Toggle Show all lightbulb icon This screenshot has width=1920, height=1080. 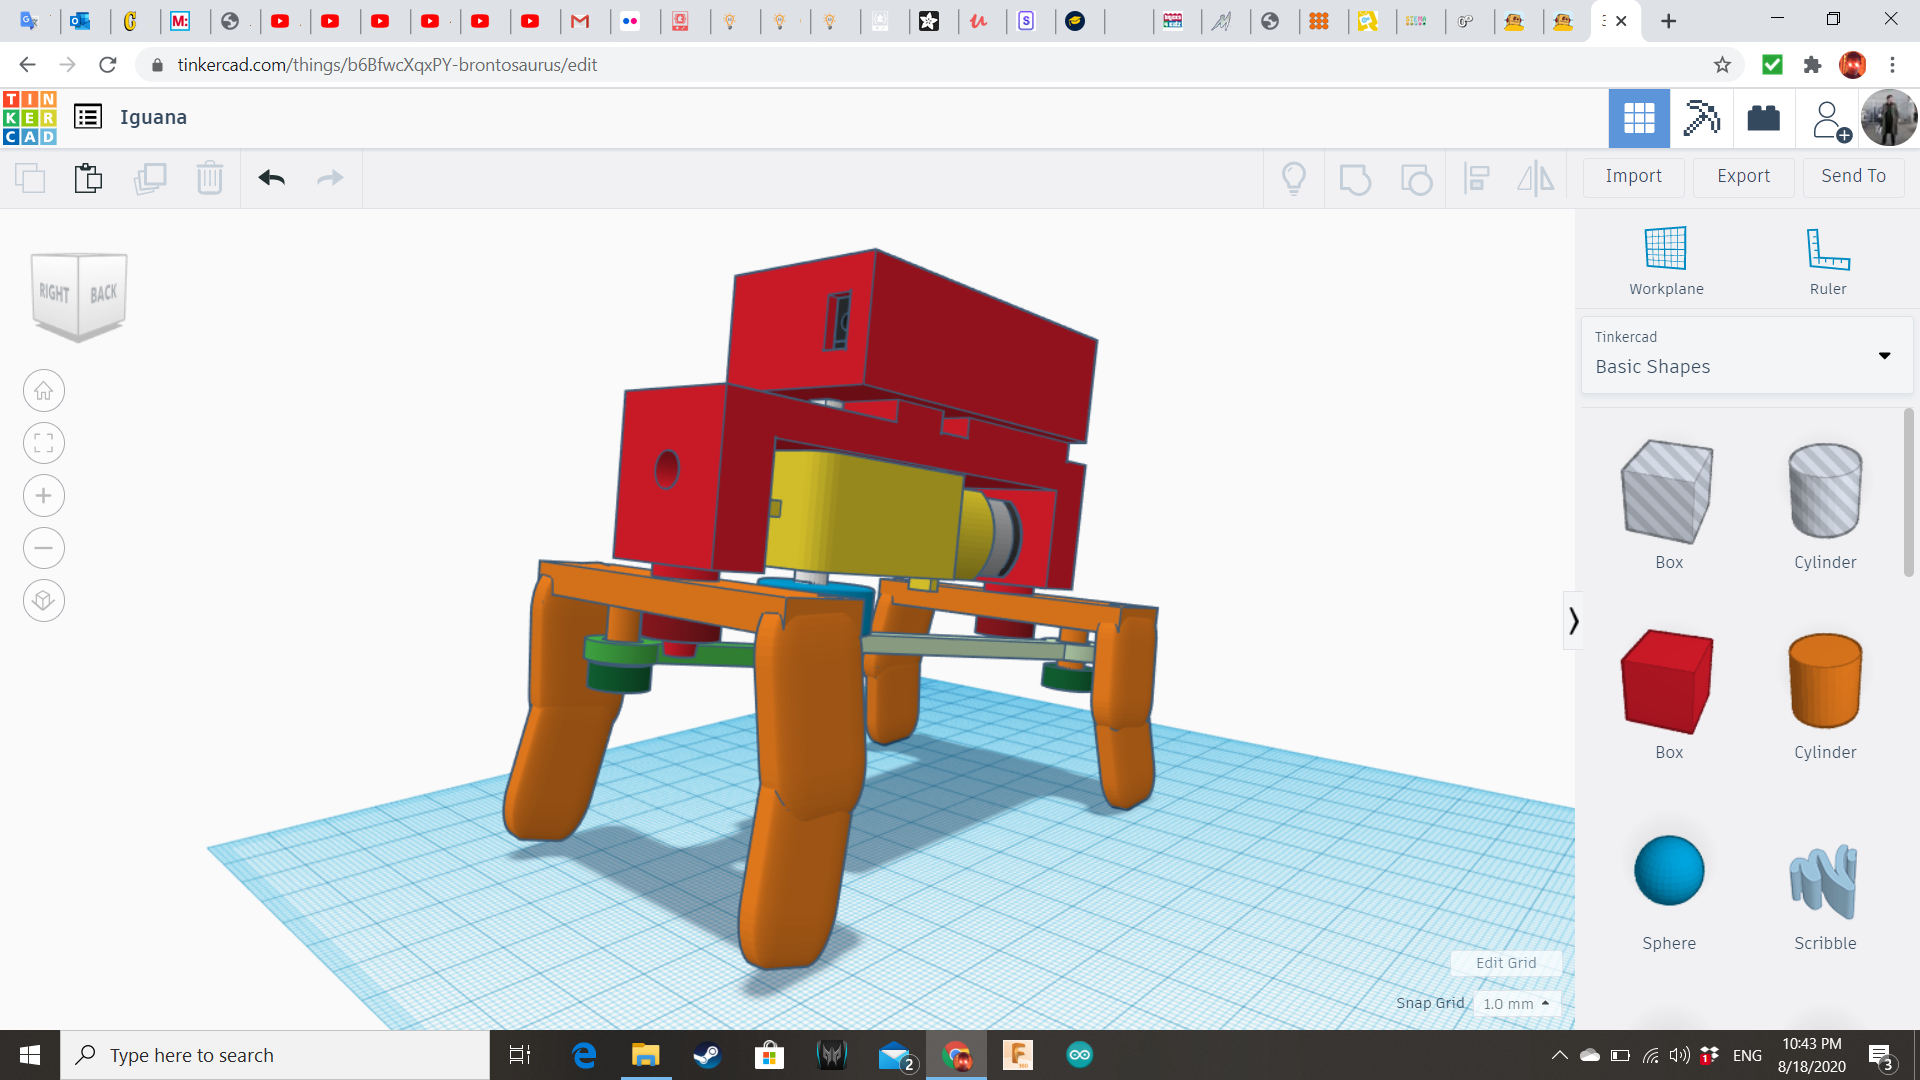[1294, 178]
